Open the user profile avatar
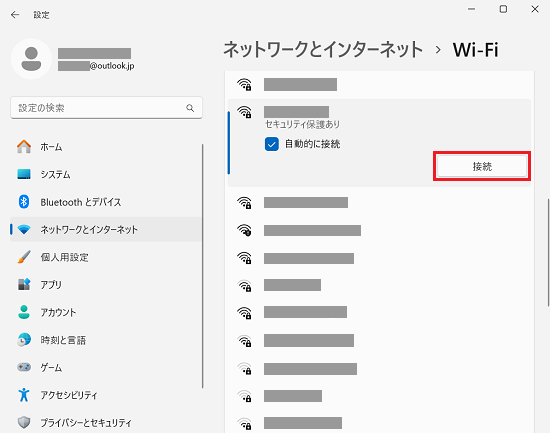550x433 pixels. 31,59
